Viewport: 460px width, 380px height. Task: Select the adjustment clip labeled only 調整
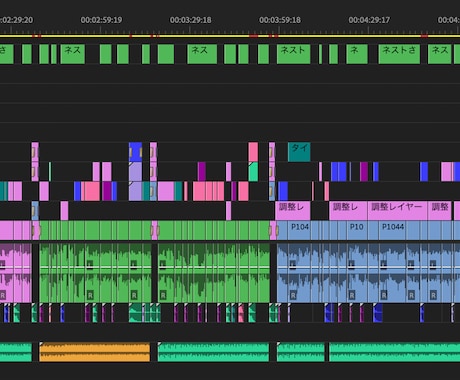coord(440,211)
